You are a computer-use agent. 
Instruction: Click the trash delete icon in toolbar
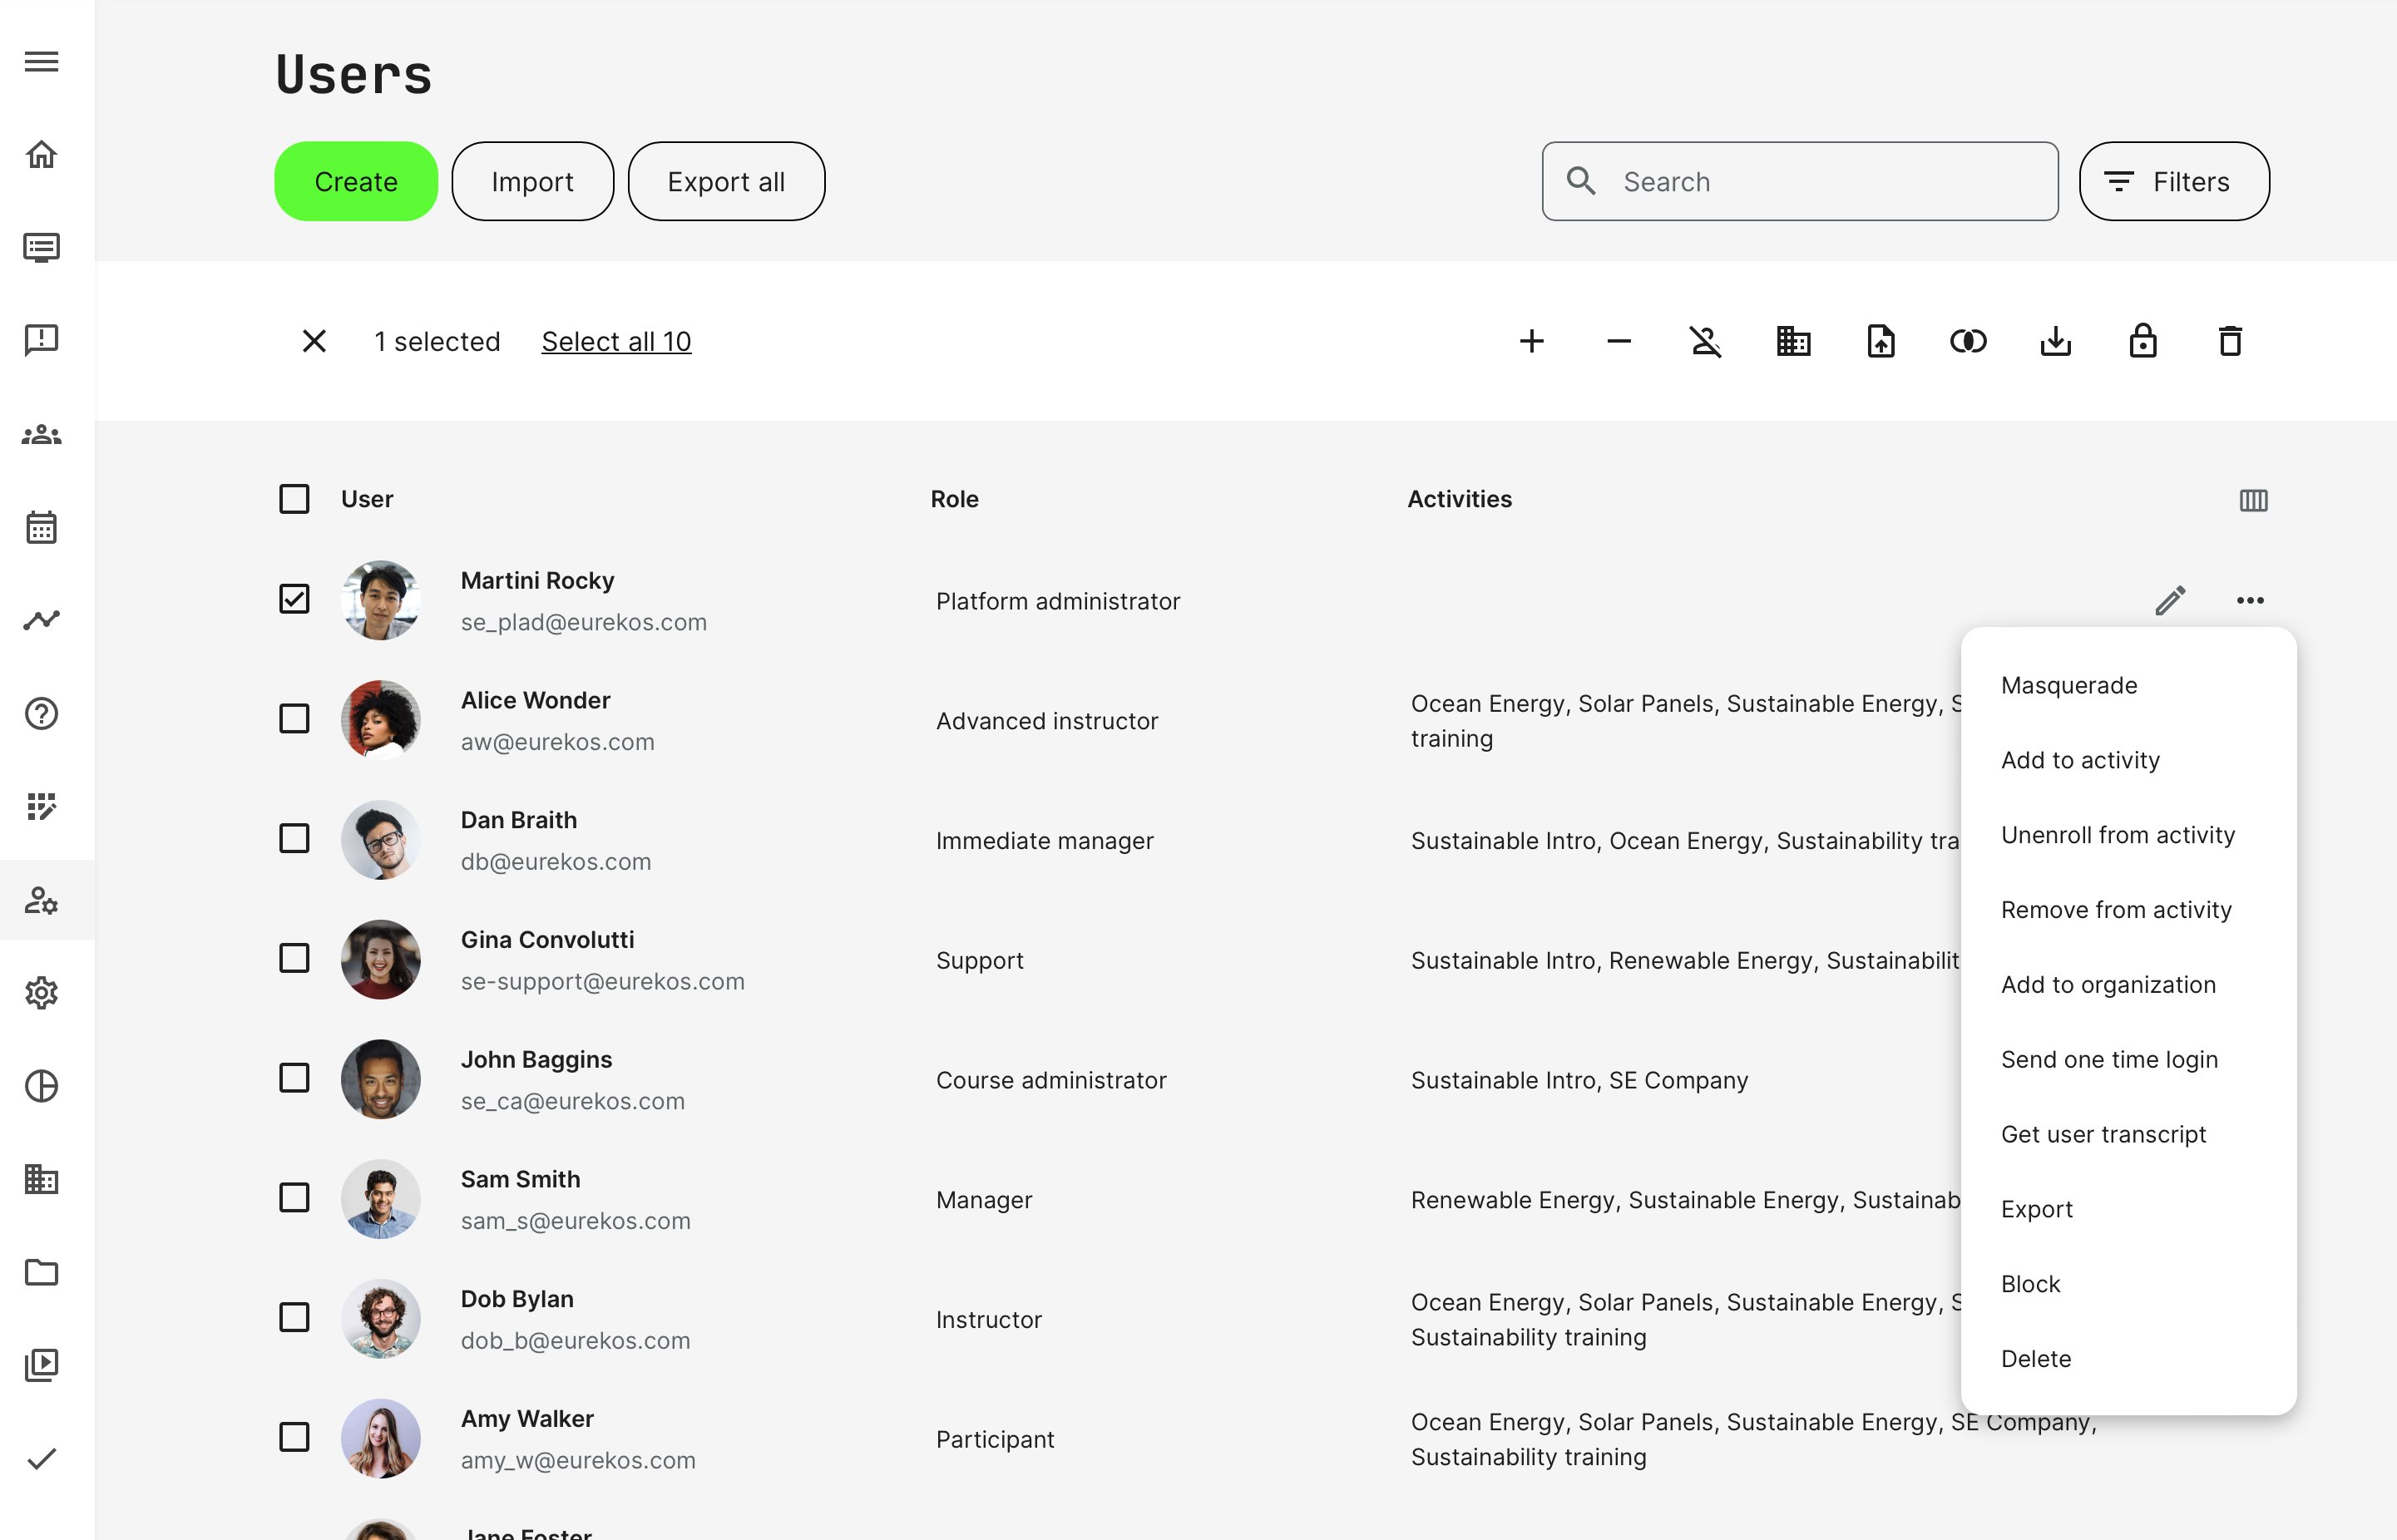(x=2230, y=342)
